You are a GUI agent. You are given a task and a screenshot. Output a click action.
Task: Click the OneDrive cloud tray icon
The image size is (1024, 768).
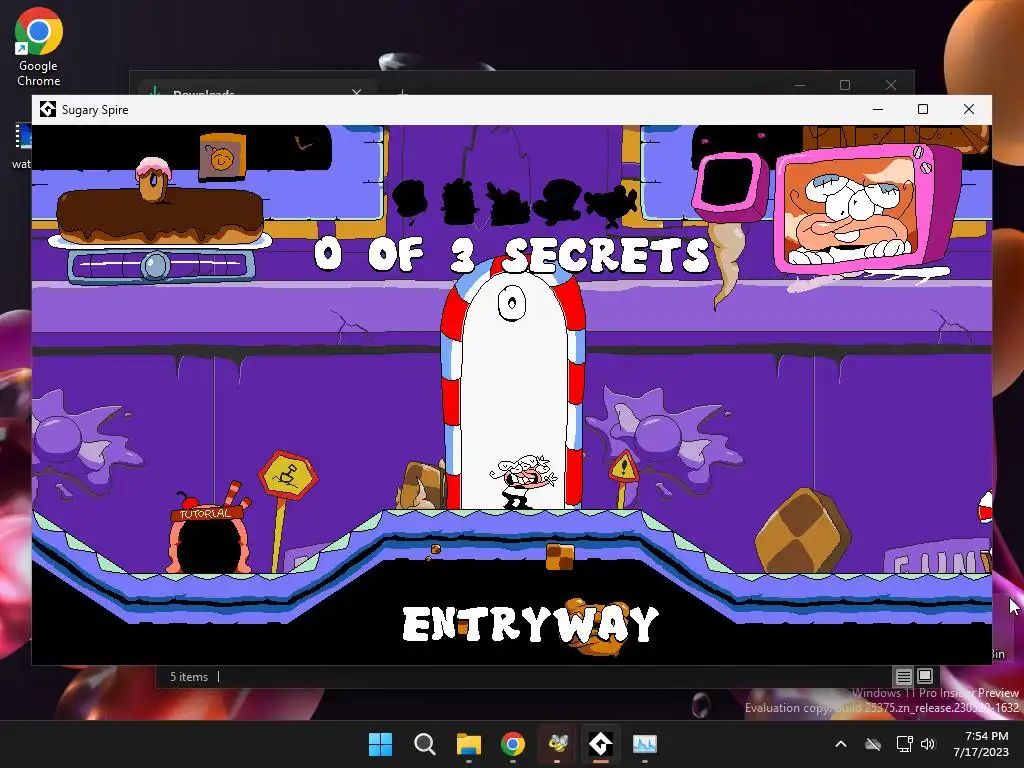pos(873,744)
